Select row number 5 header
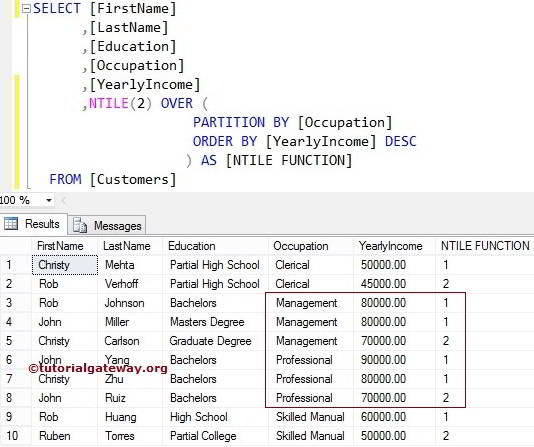This screenshot has height=447, width=534. pos(16,341)
